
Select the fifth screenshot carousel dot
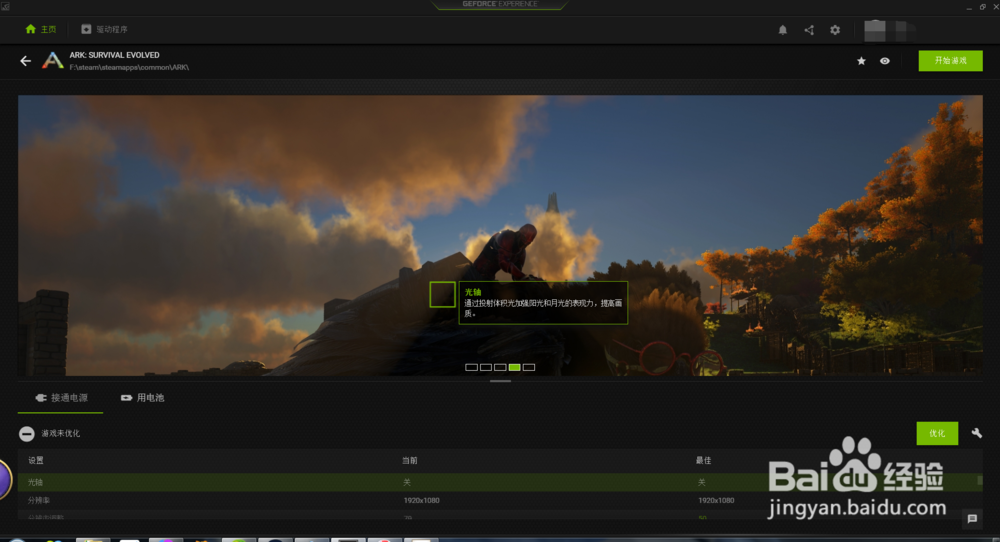pos(529,367)
